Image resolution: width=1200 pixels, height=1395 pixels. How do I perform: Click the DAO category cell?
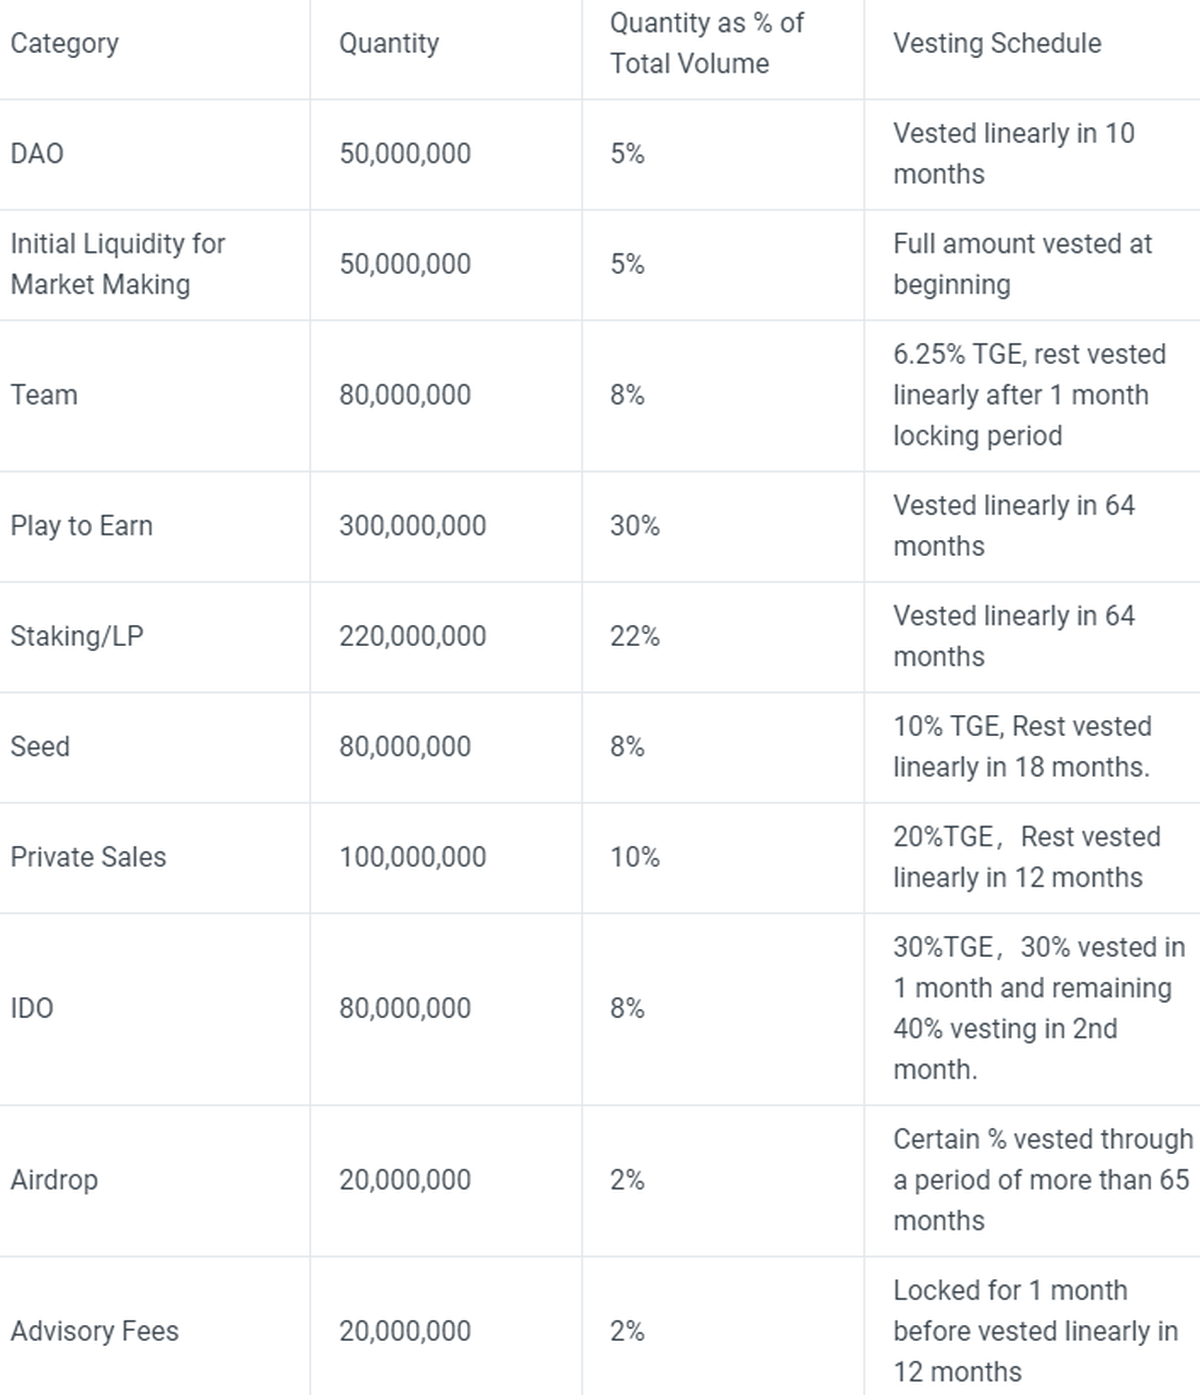[37, 153]
